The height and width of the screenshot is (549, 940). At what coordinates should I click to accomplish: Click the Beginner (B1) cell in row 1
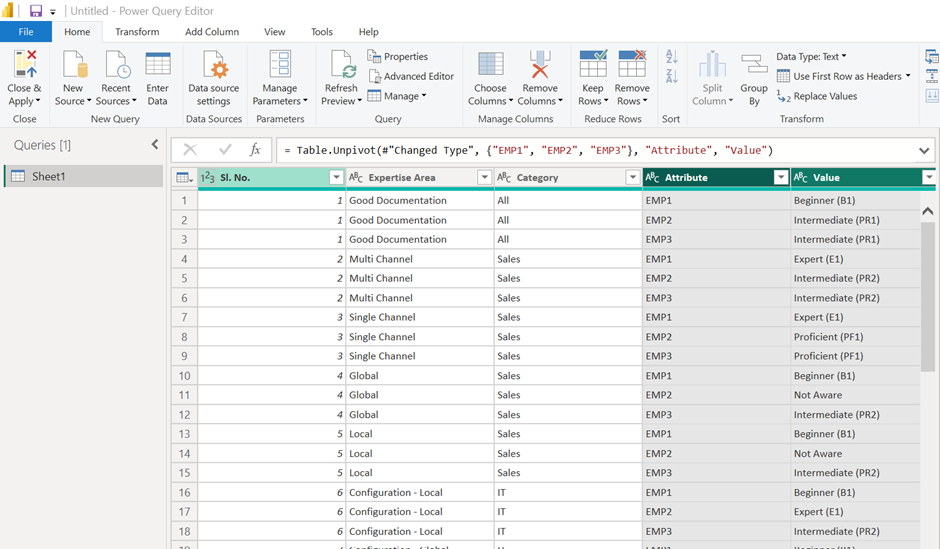point(855,200)
